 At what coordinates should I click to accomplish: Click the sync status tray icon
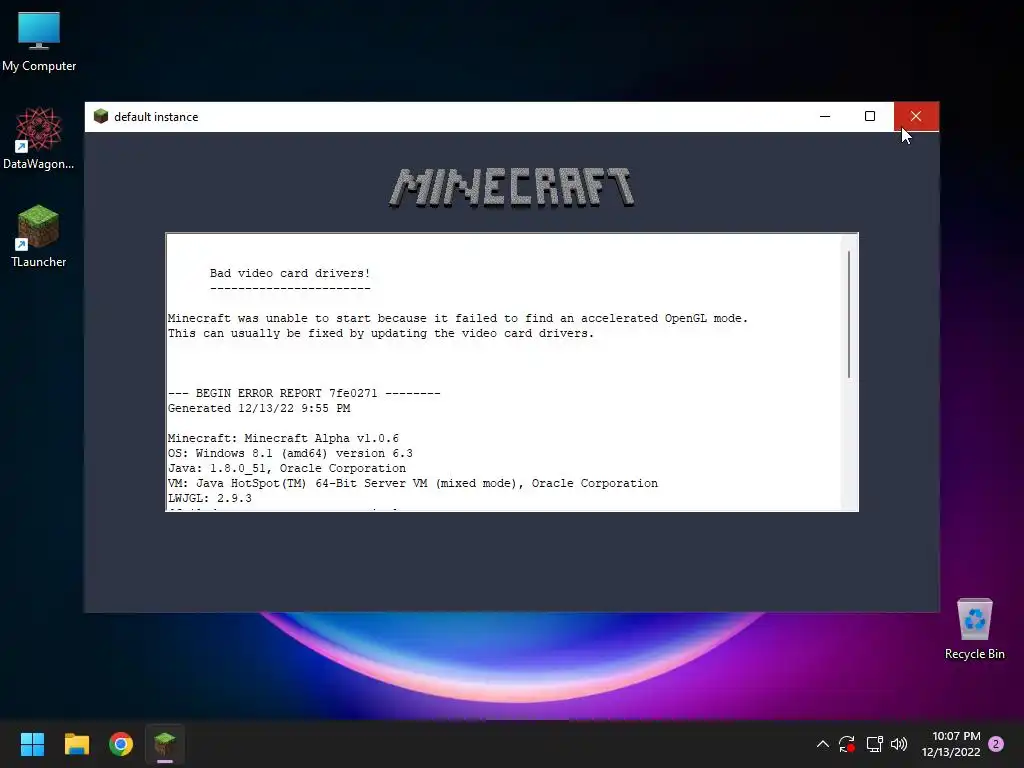tap(847, 744)
